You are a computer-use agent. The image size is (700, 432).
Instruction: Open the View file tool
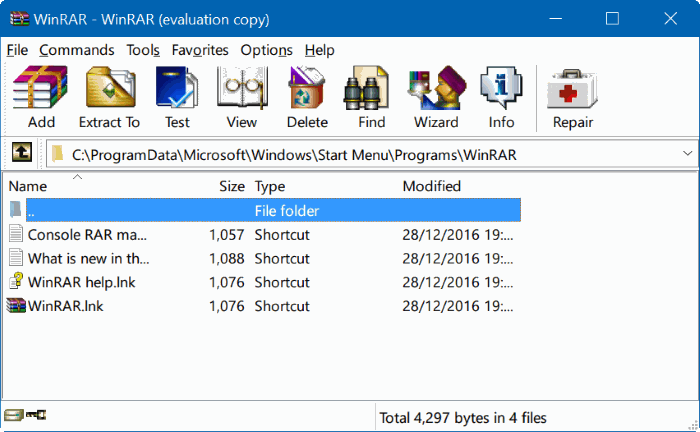coord(242,87)
